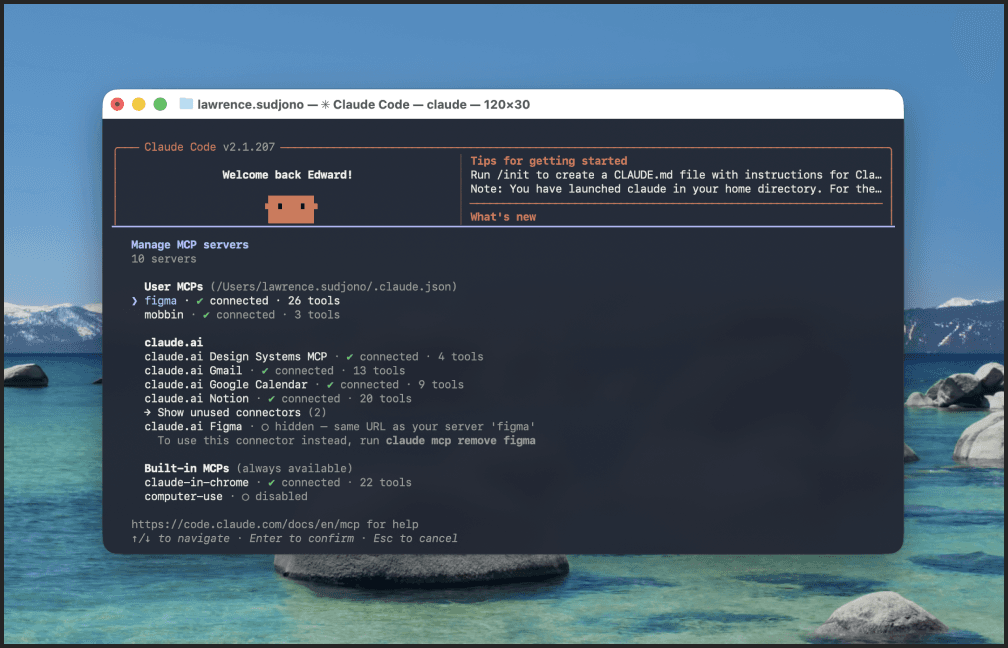Click the 'Claude Code v2.1.207' label
This screenshot has height=648, width=1008.
pyautogui.click(x=210, y=147)
